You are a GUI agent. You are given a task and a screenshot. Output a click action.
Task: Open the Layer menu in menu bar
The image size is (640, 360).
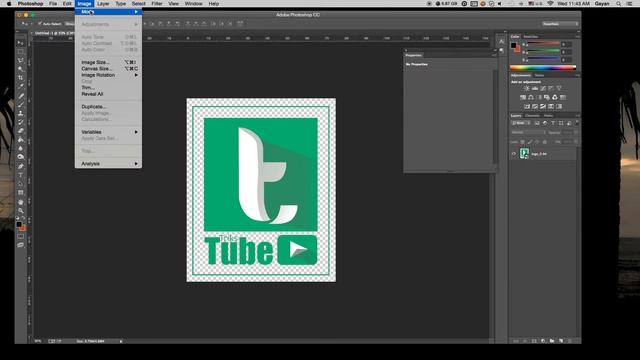103,4
